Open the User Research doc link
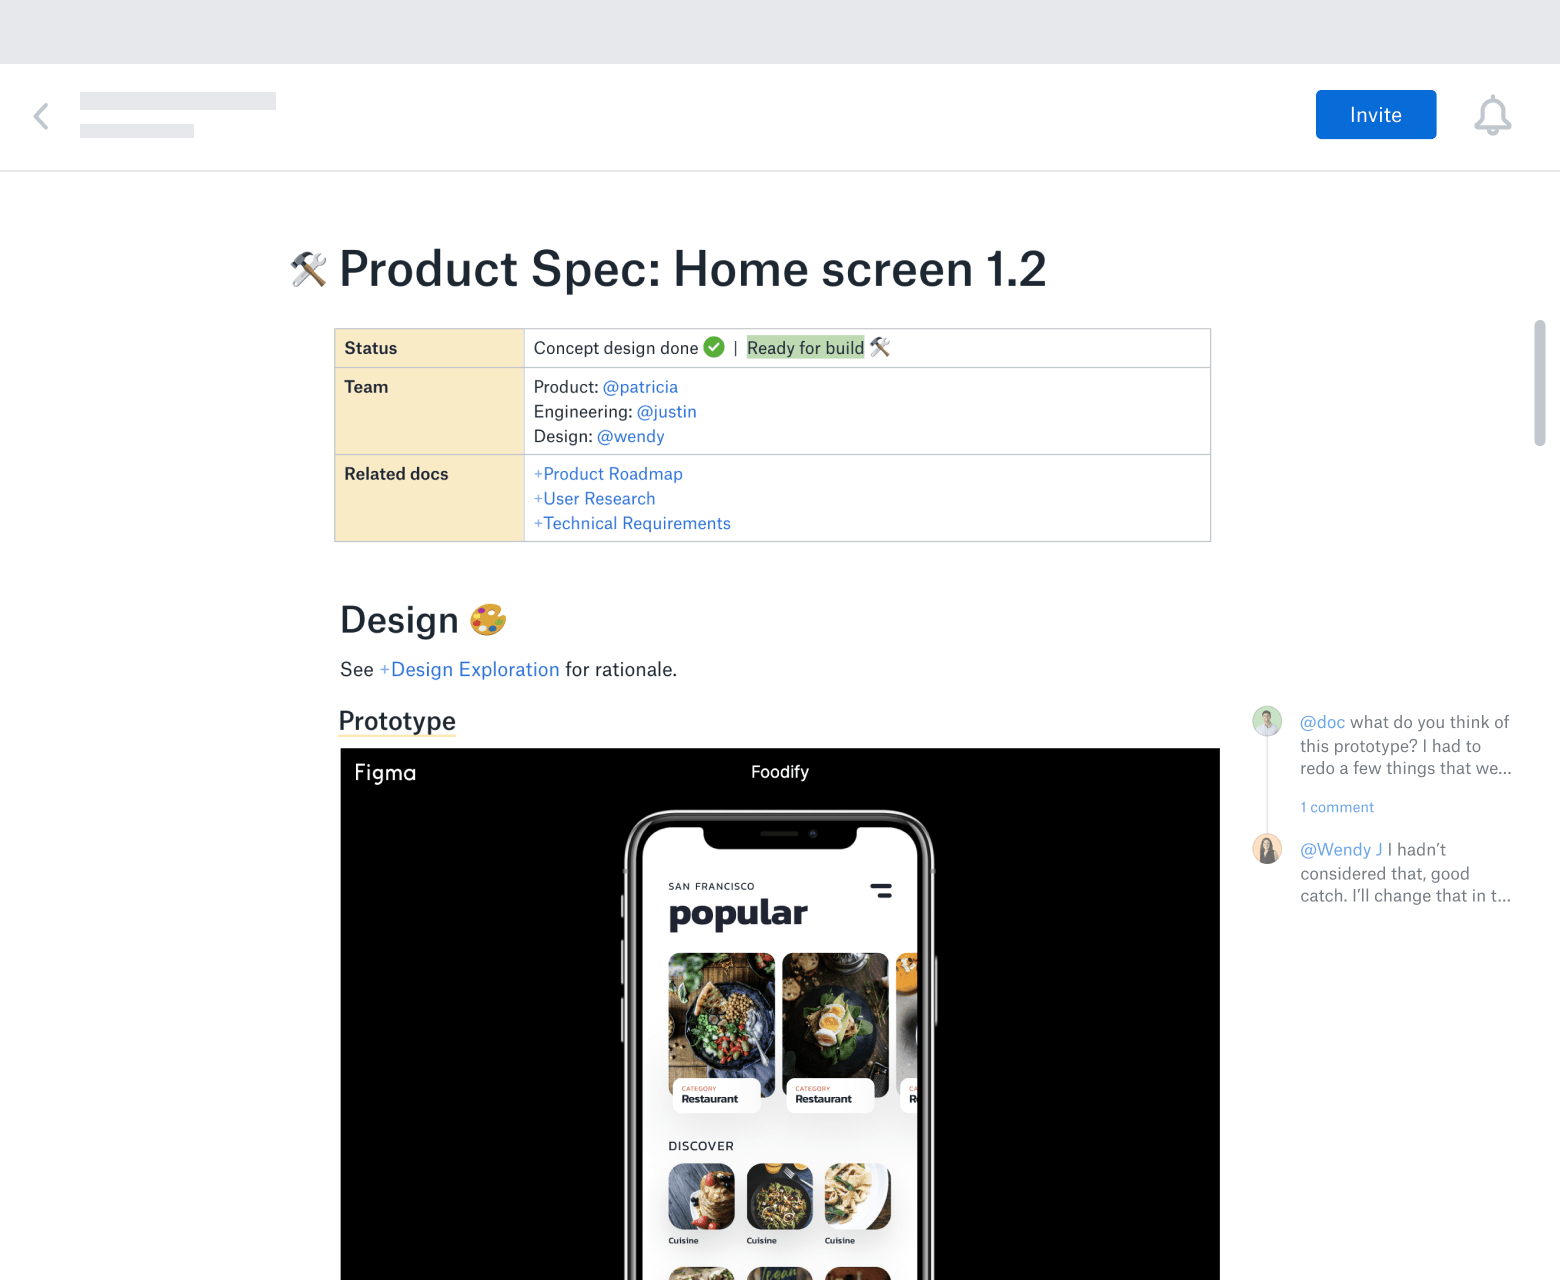 tap(595, 499)
